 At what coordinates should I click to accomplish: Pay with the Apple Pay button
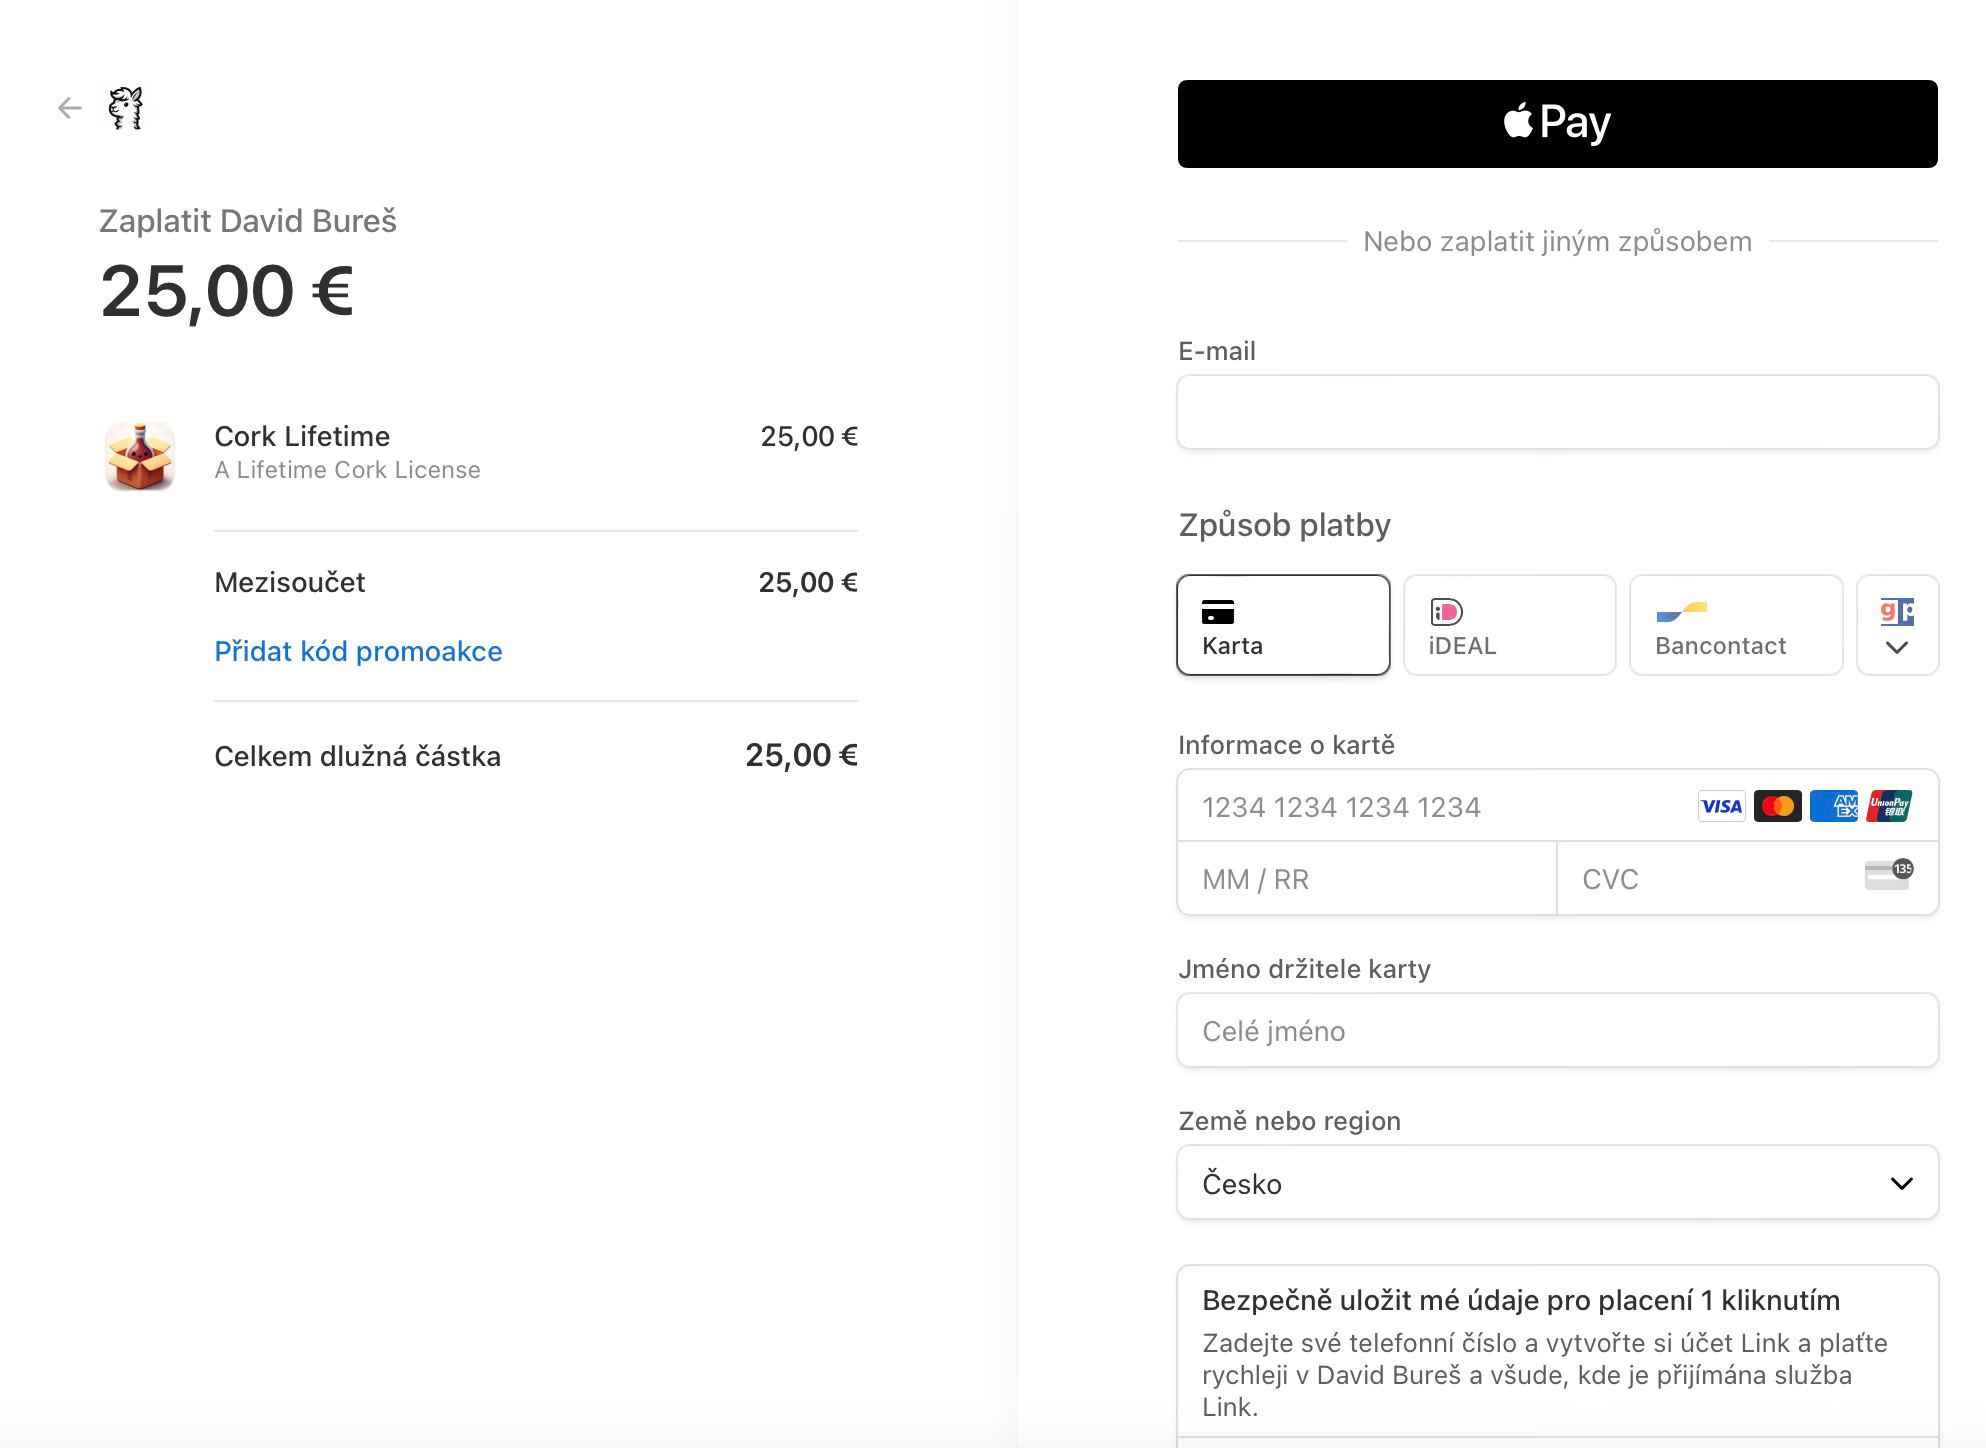click(1557, 124)
